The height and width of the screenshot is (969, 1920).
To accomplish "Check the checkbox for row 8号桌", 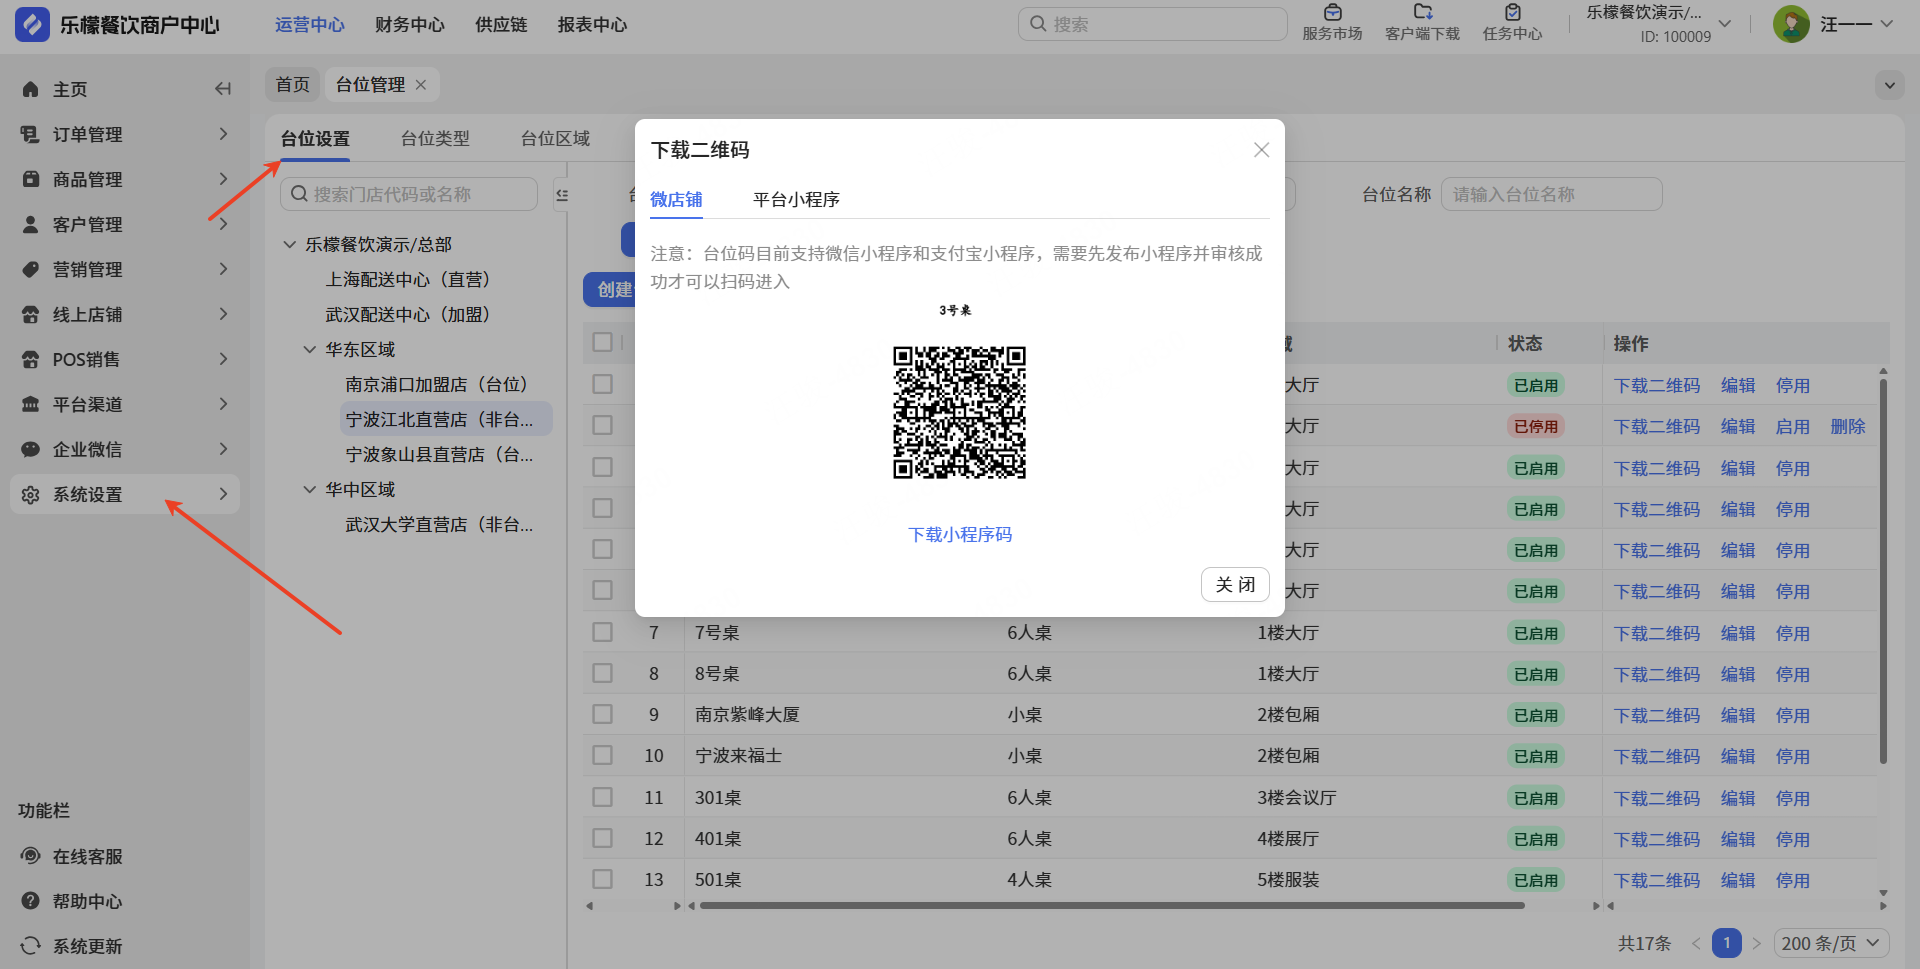I will (602, 673).
